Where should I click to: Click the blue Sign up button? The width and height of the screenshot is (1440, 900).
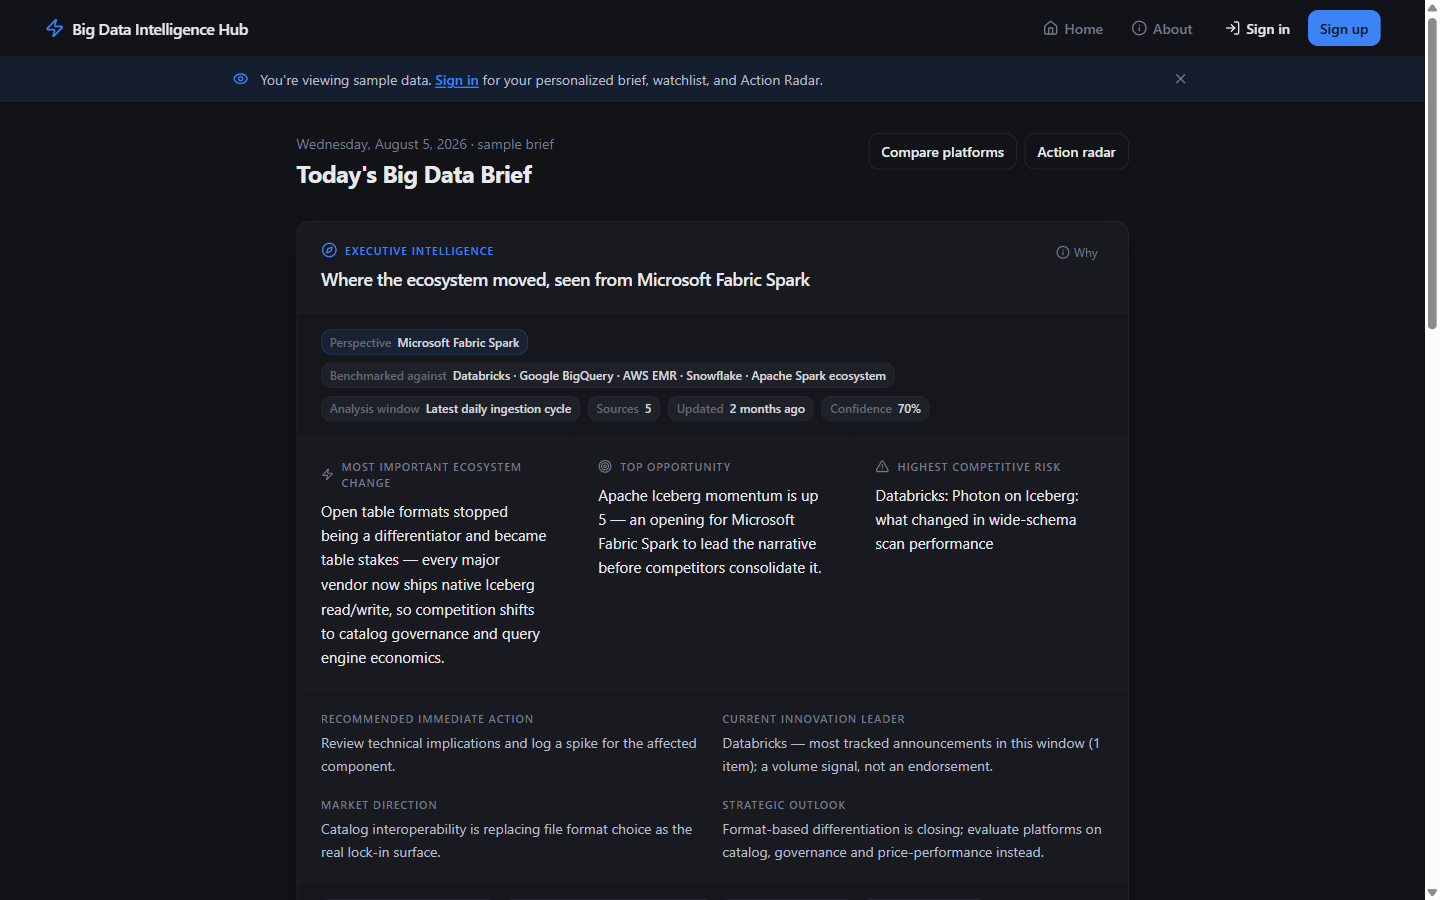click(x=1344, y=29)
